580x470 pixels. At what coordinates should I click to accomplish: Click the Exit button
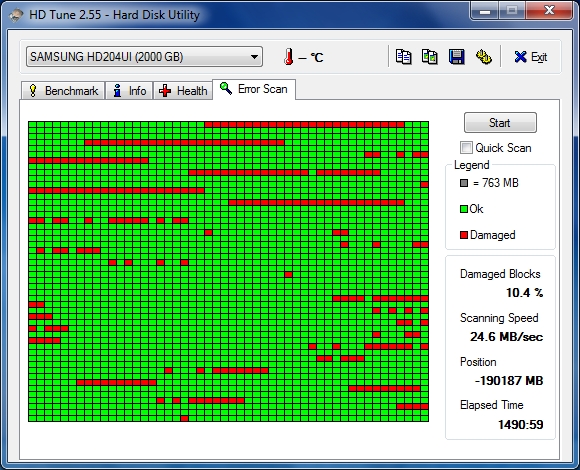point(530,57)
